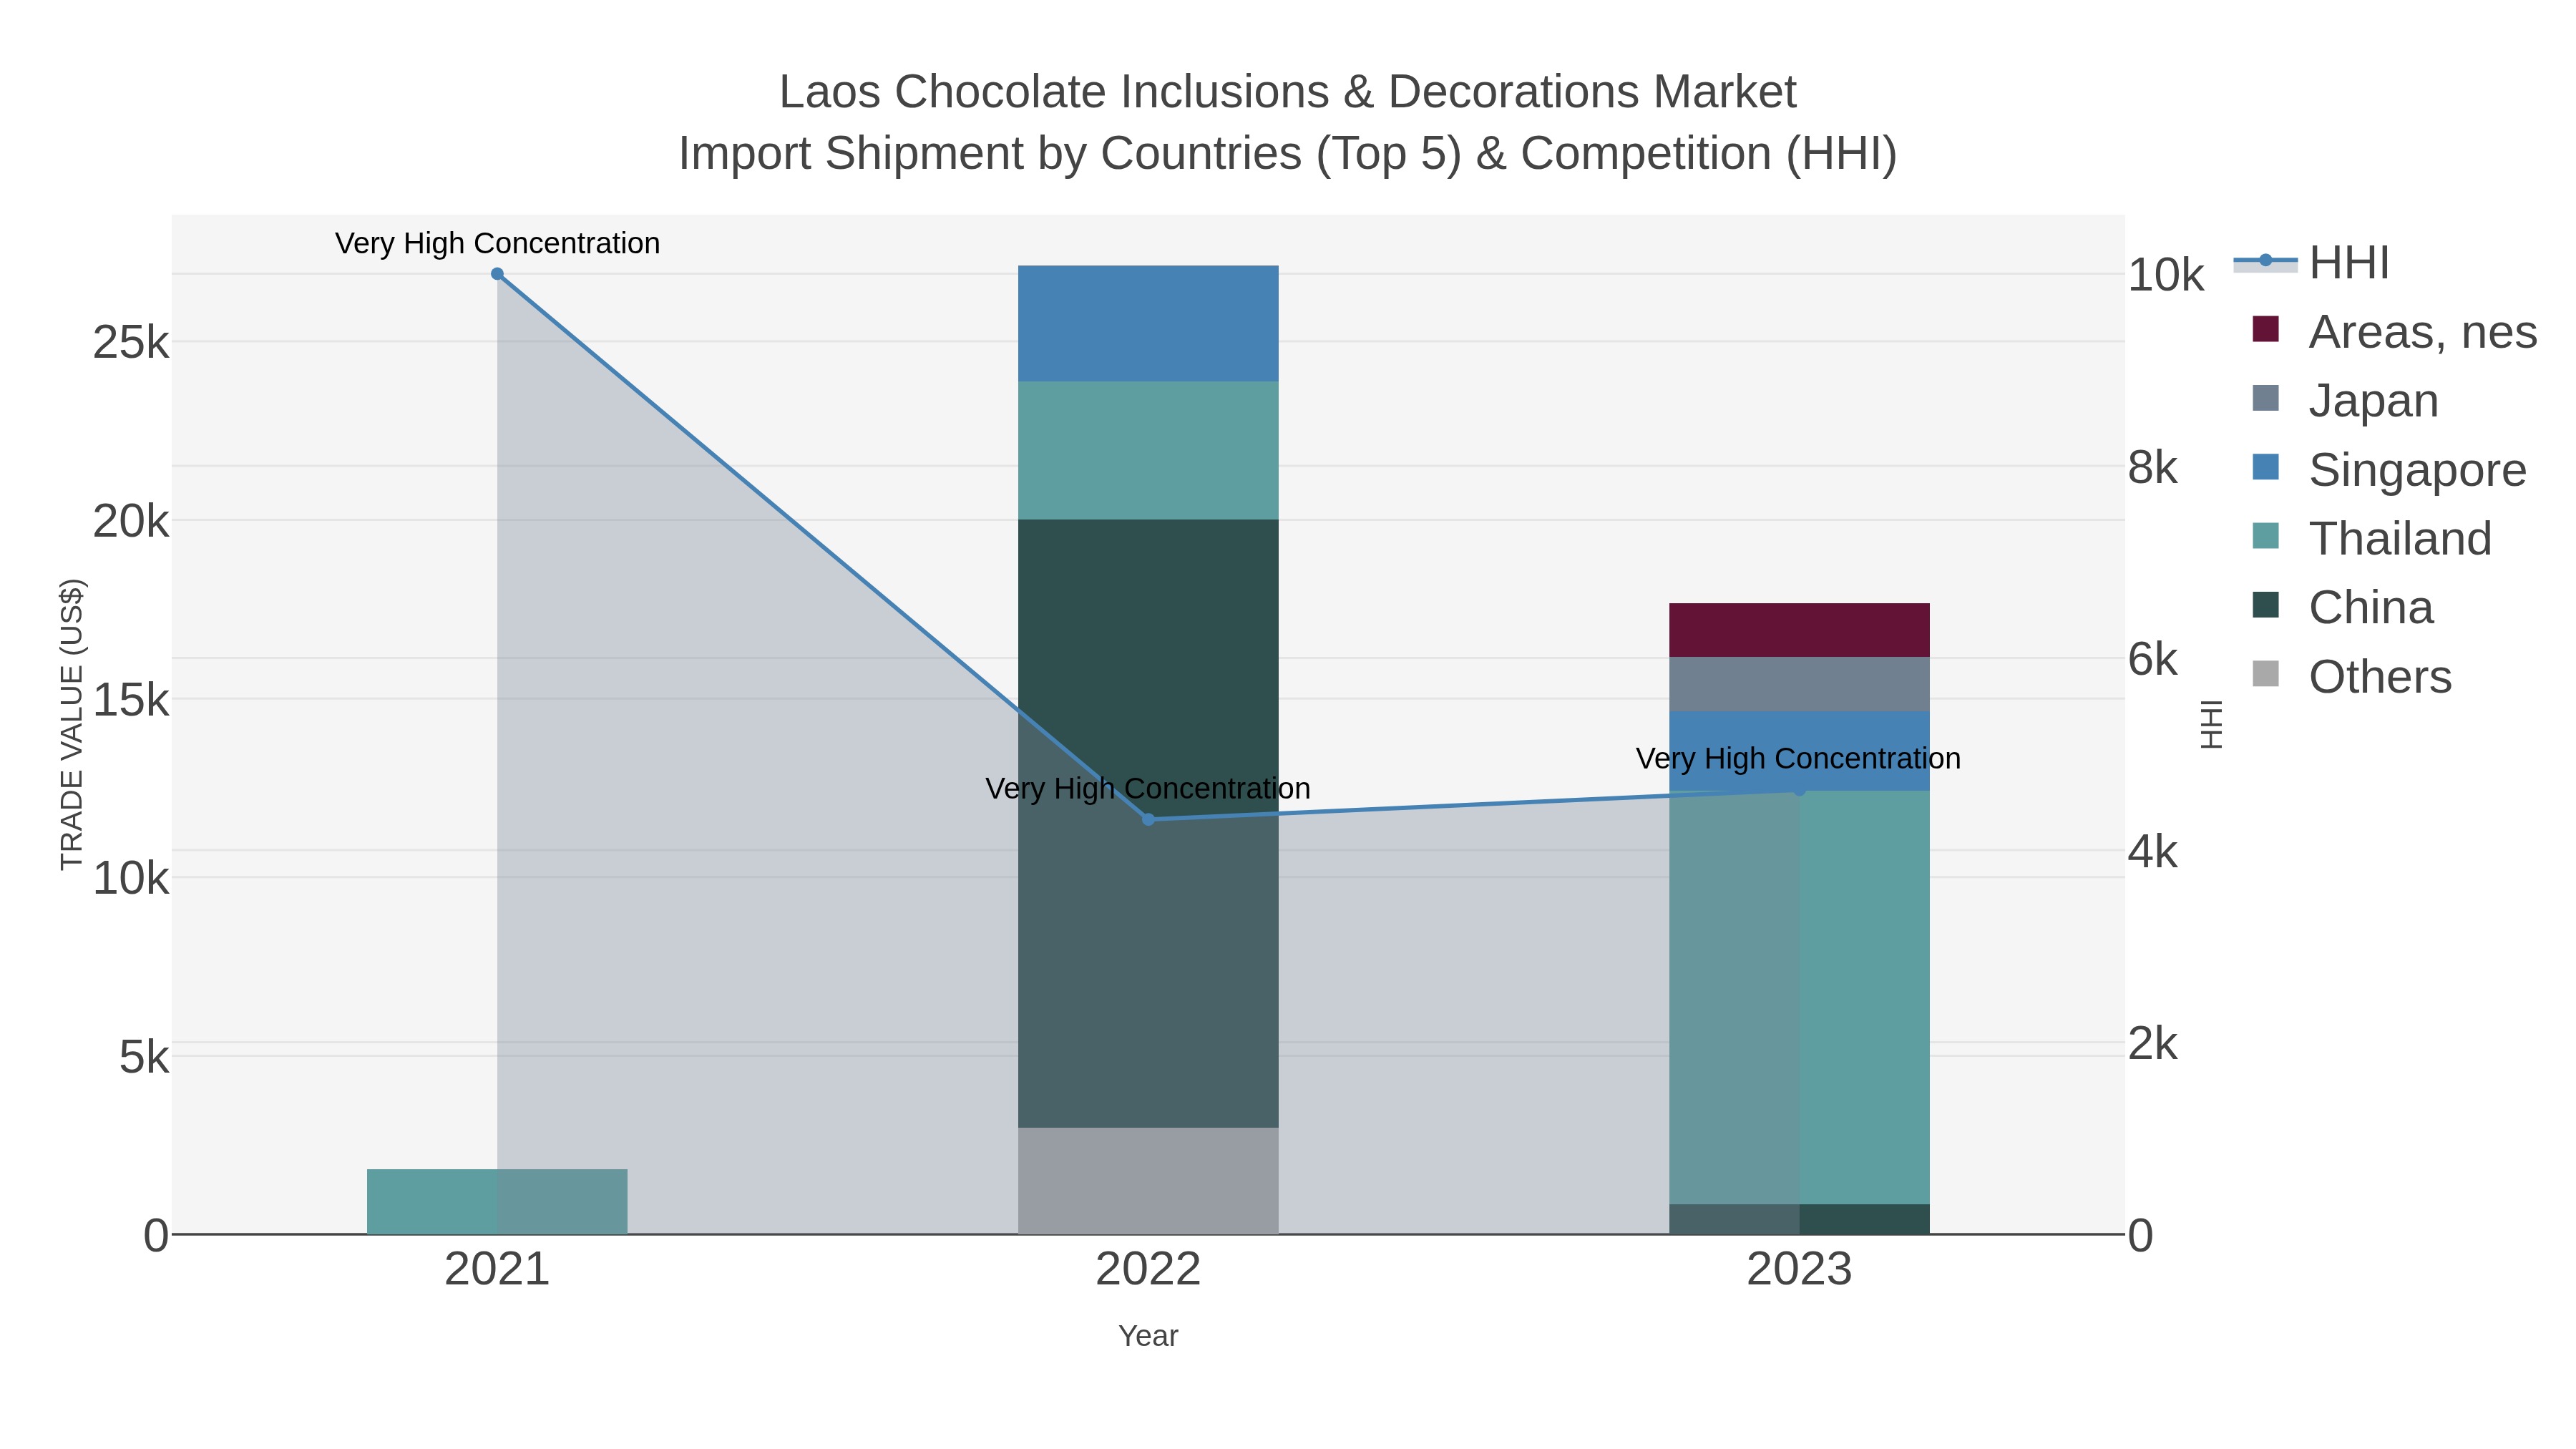Click the 2021 Thailand bar
The height and width of the screenshot is (1449, 2576).
497,1201
